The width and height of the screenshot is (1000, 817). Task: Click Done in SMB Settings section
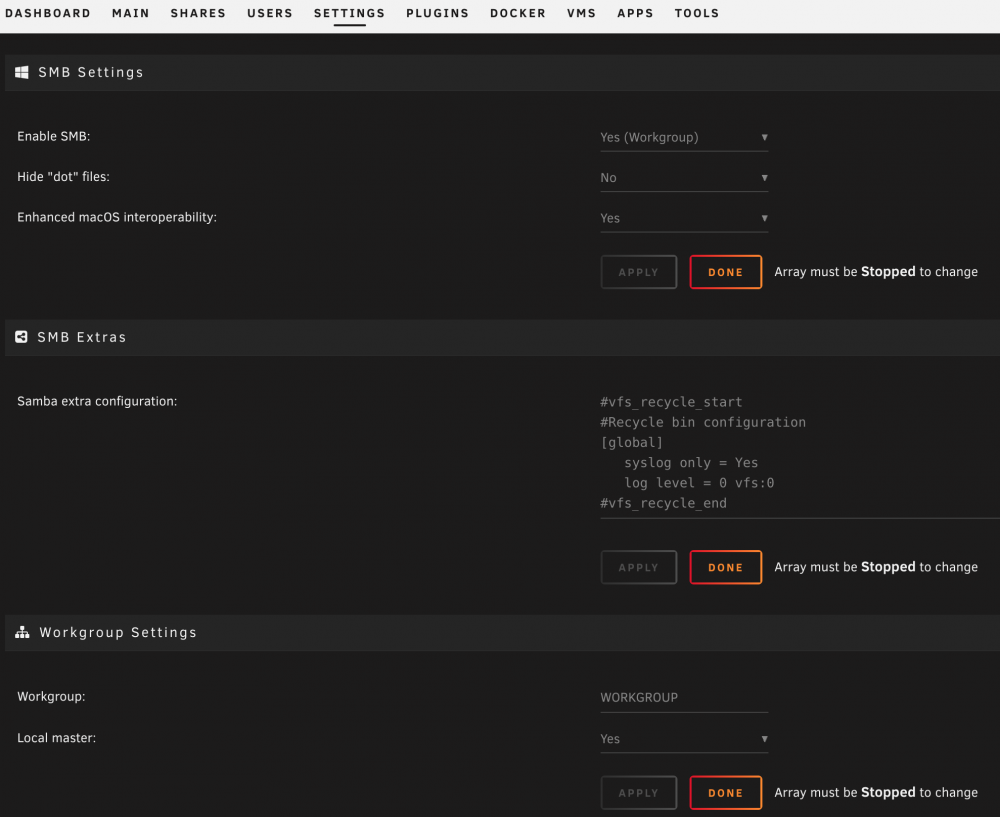click(726, 272)
